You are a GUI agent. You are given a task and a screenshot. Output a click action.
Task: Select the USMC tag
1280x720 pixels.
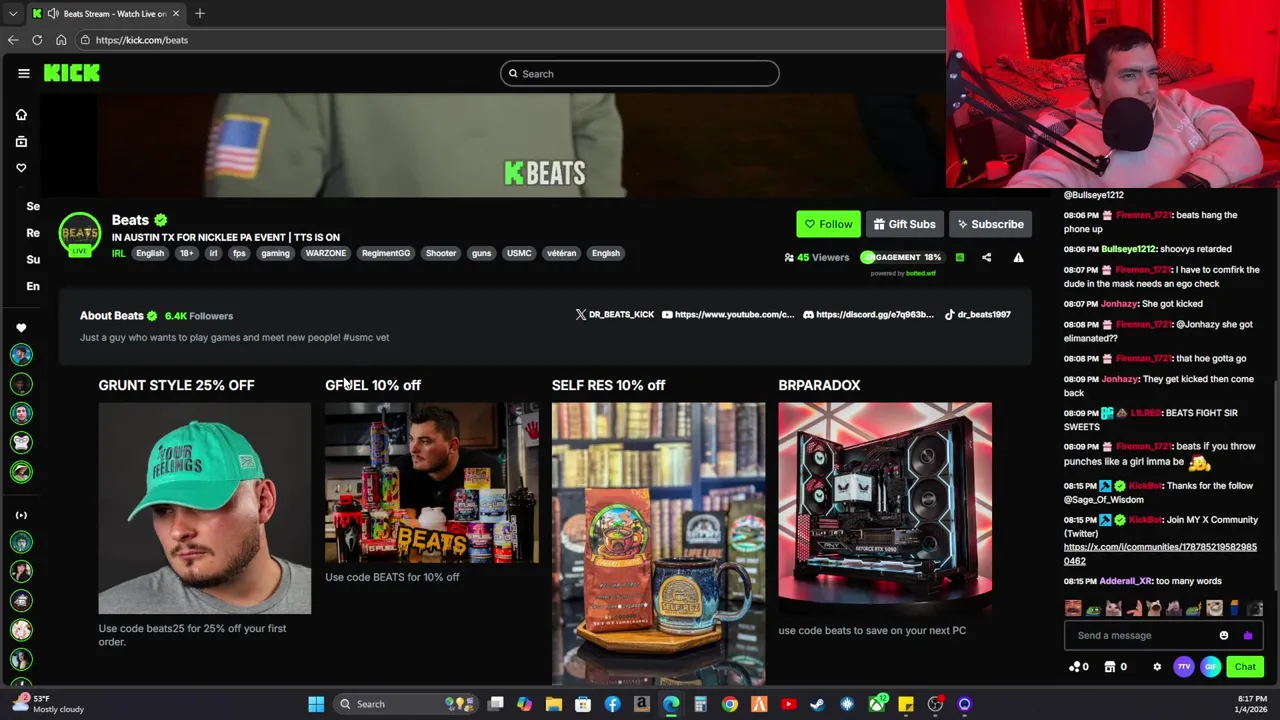pos(519,253)
